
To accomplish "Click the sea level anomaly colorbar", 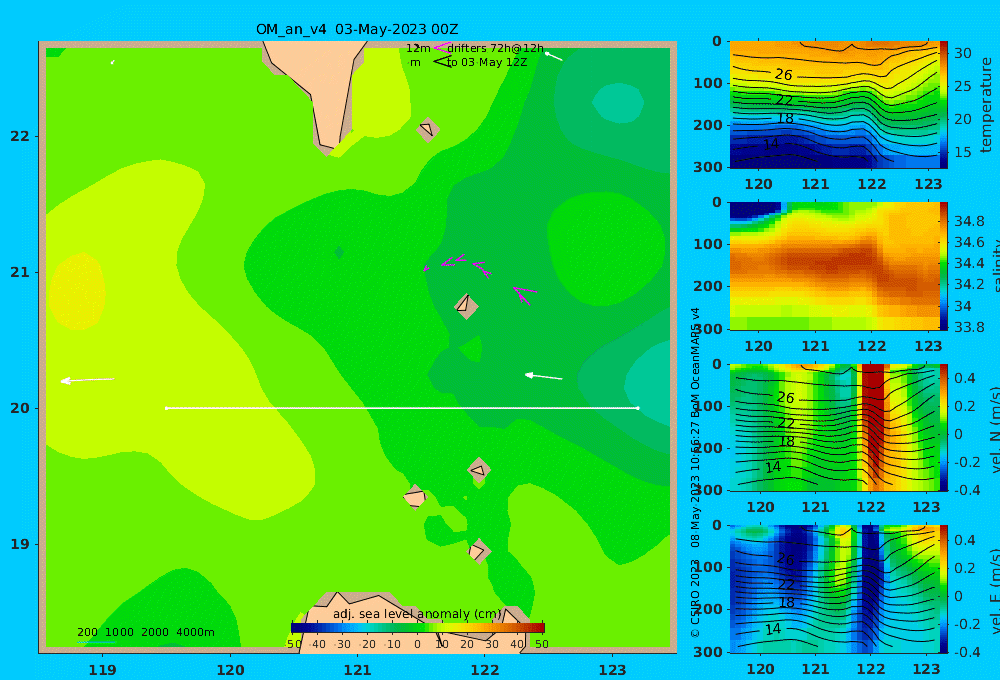I will (418, 628).
